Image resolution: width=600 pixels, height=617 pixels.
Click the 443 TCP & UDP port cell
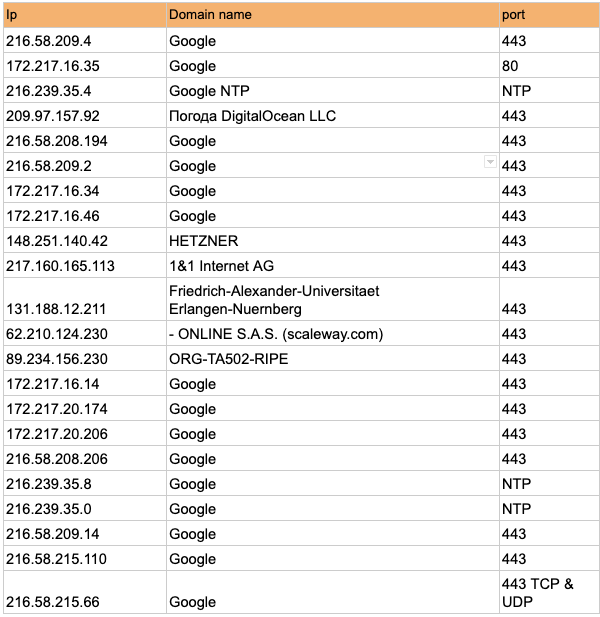pos(548,592)
